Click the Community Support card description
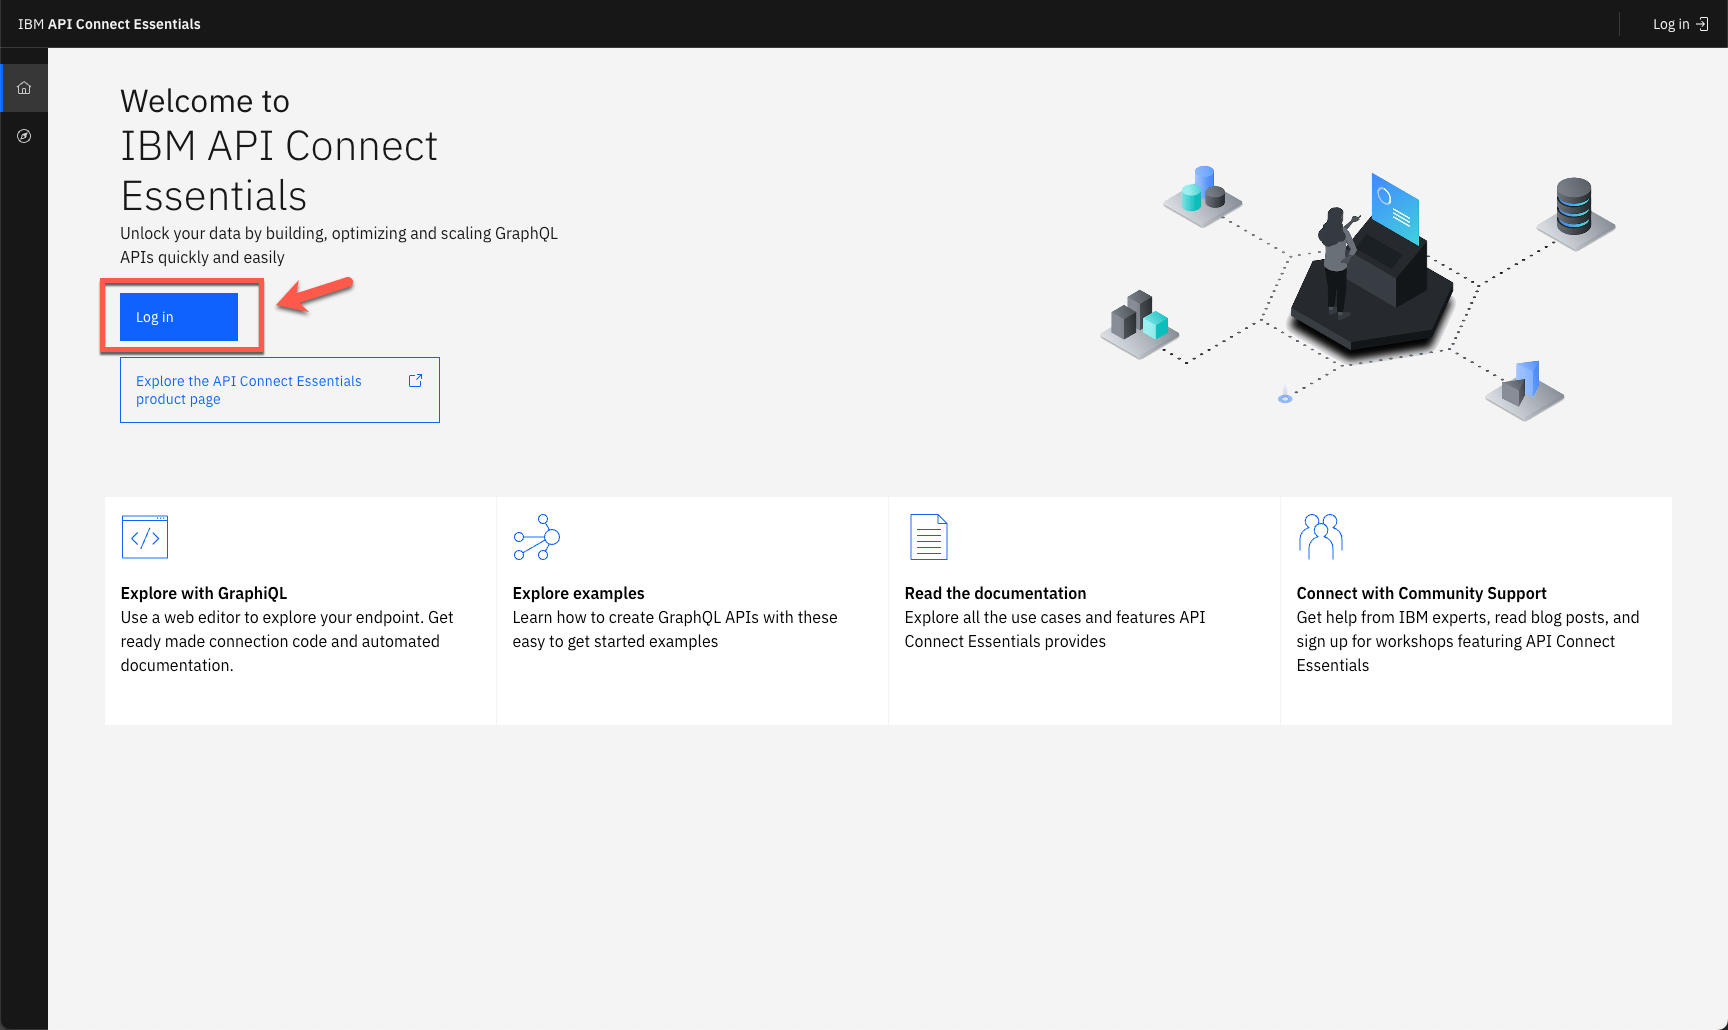The image size is (1728, 1030). click(x=1467, y=642)
